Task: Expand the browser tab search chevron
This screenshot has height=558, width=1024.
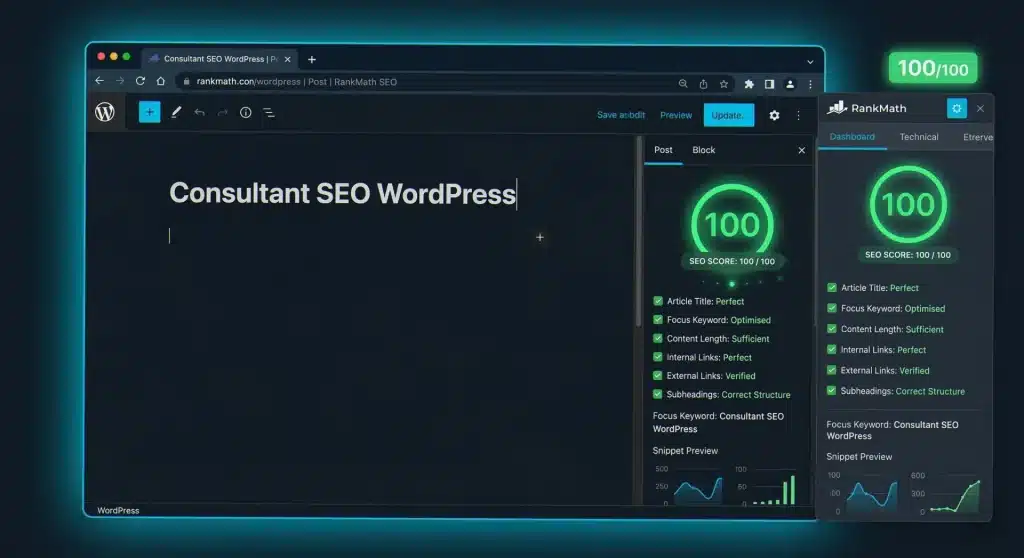Action: coord(810,62)
